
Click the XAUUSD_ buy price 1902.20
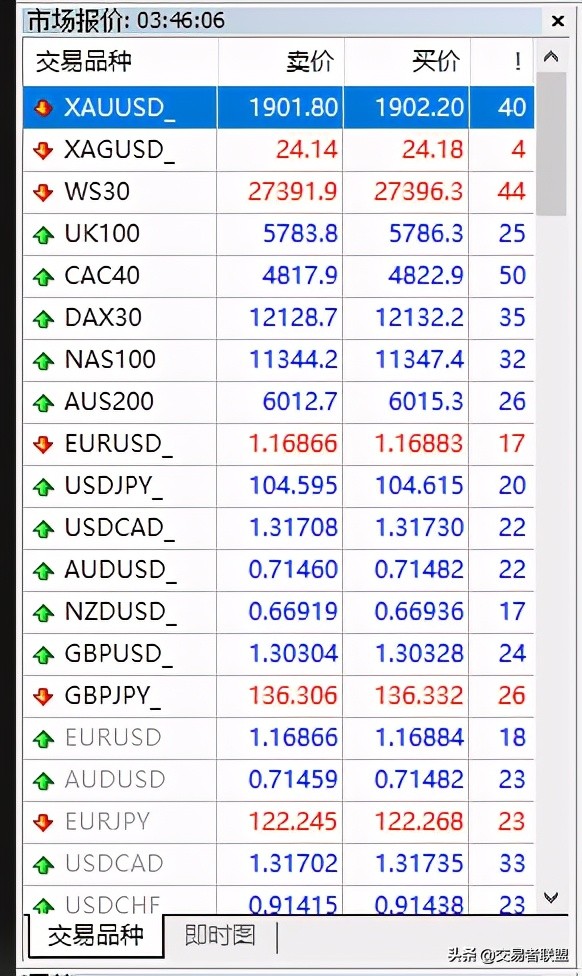tap(420, 108)
